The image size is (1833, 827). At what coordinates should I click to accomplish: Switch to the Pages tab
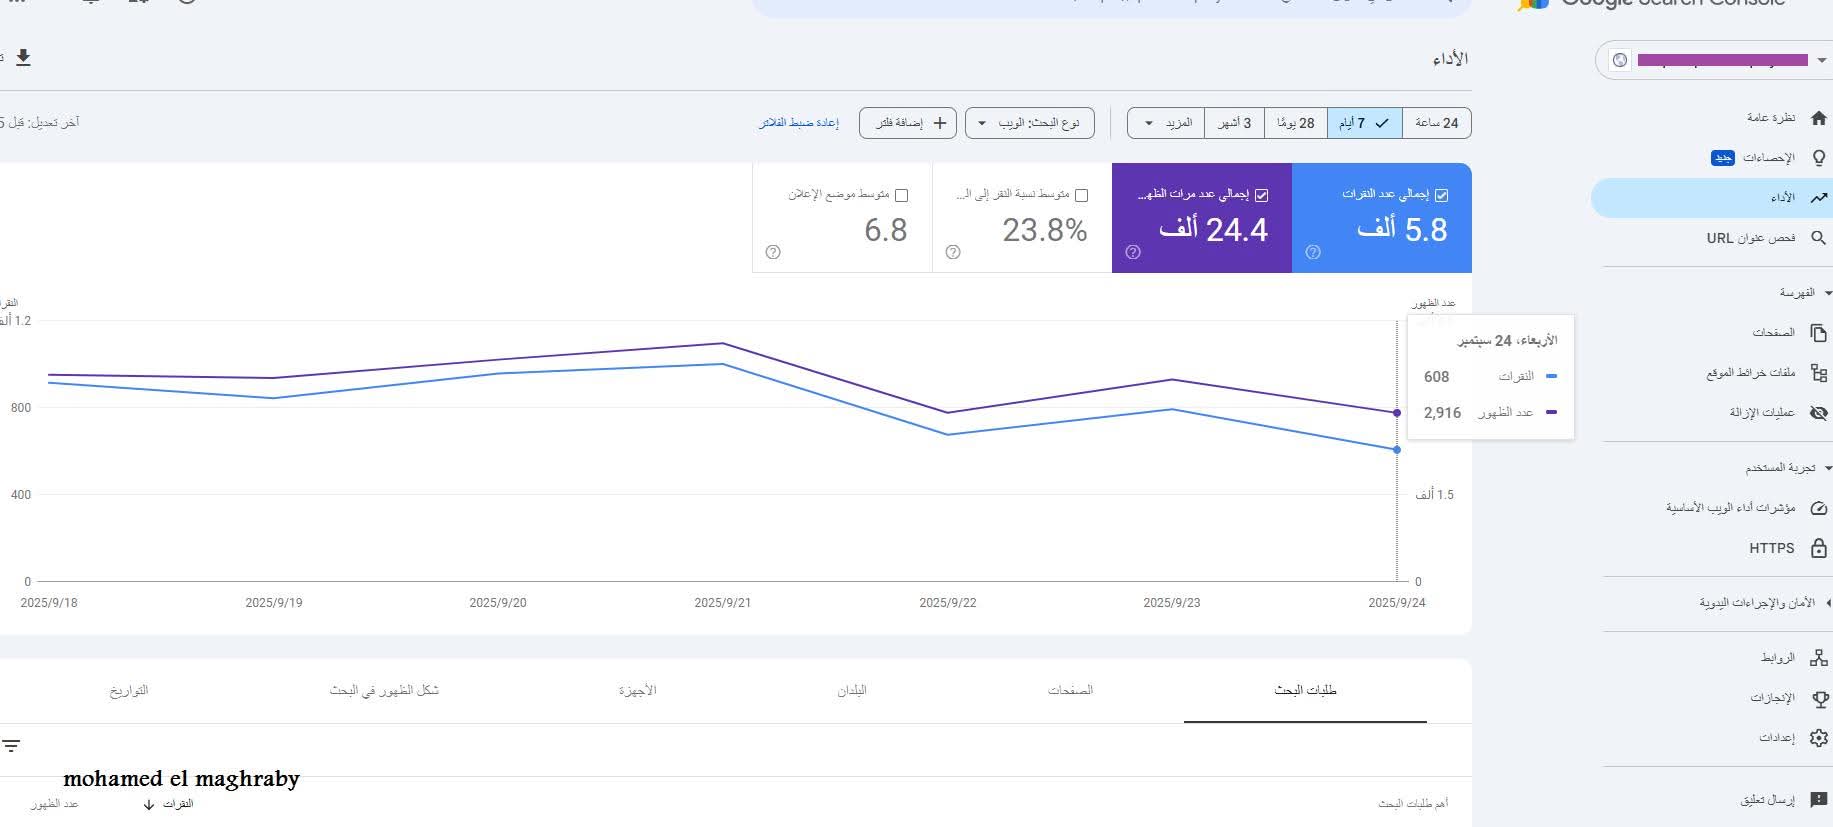[1070, 690]
